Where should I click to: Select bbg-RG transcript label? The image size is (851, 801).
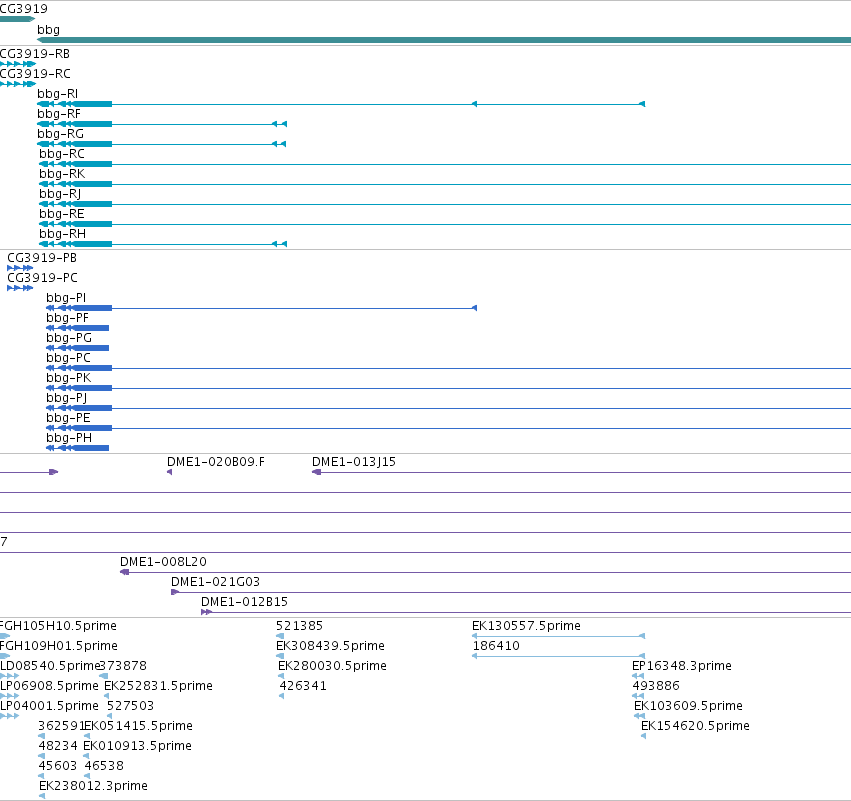point(60,134)
